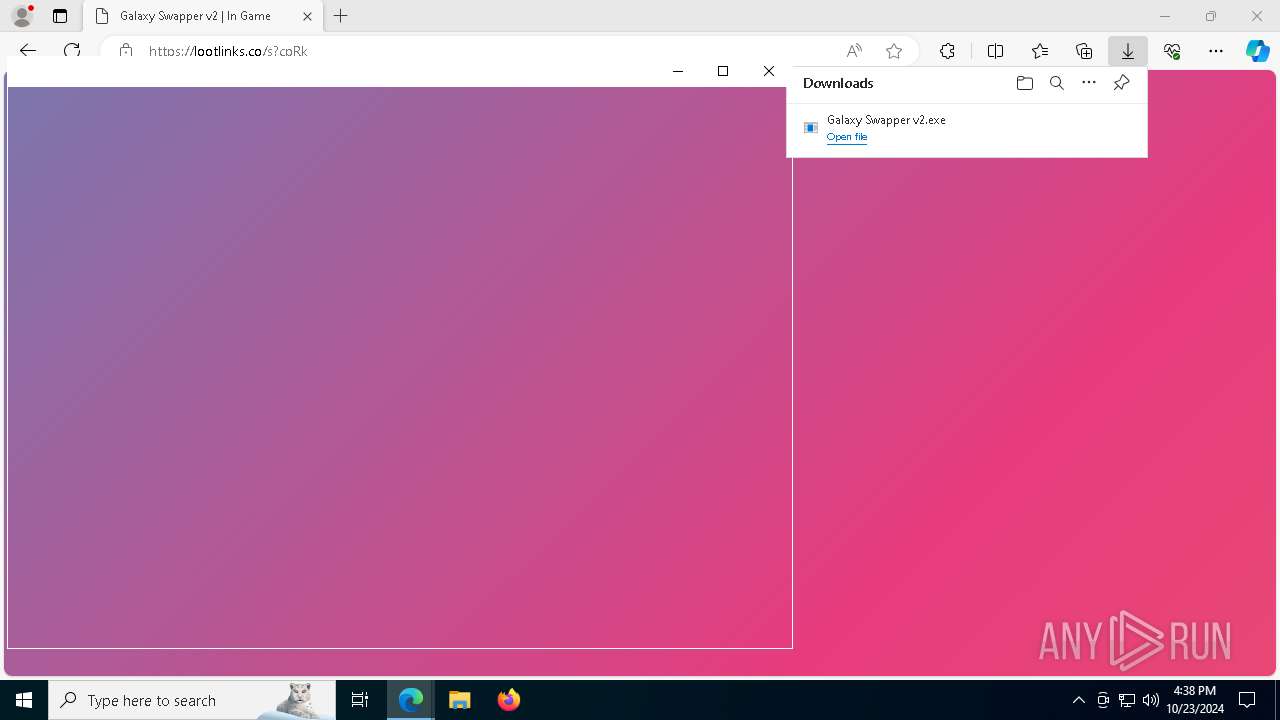Select the Galaxy Swapper v2.exe download entry
Viewport: 1280px width, 720px height.
coord(967,128)
